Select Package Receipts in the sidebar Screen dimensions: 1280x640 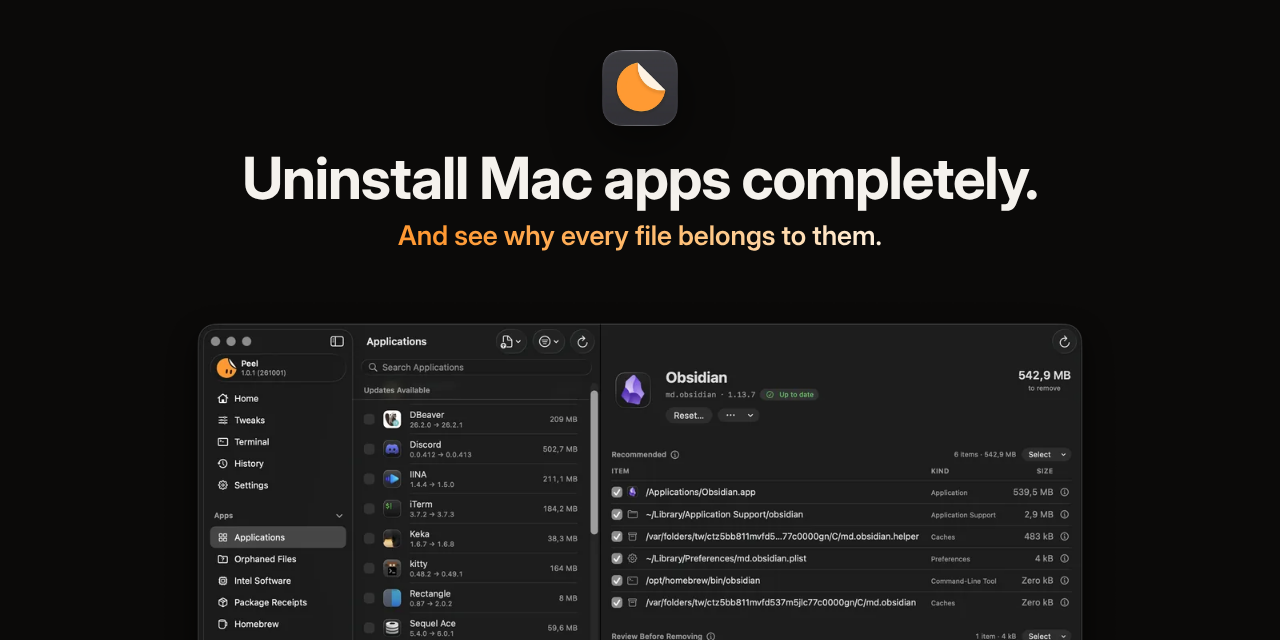(278, 602)
